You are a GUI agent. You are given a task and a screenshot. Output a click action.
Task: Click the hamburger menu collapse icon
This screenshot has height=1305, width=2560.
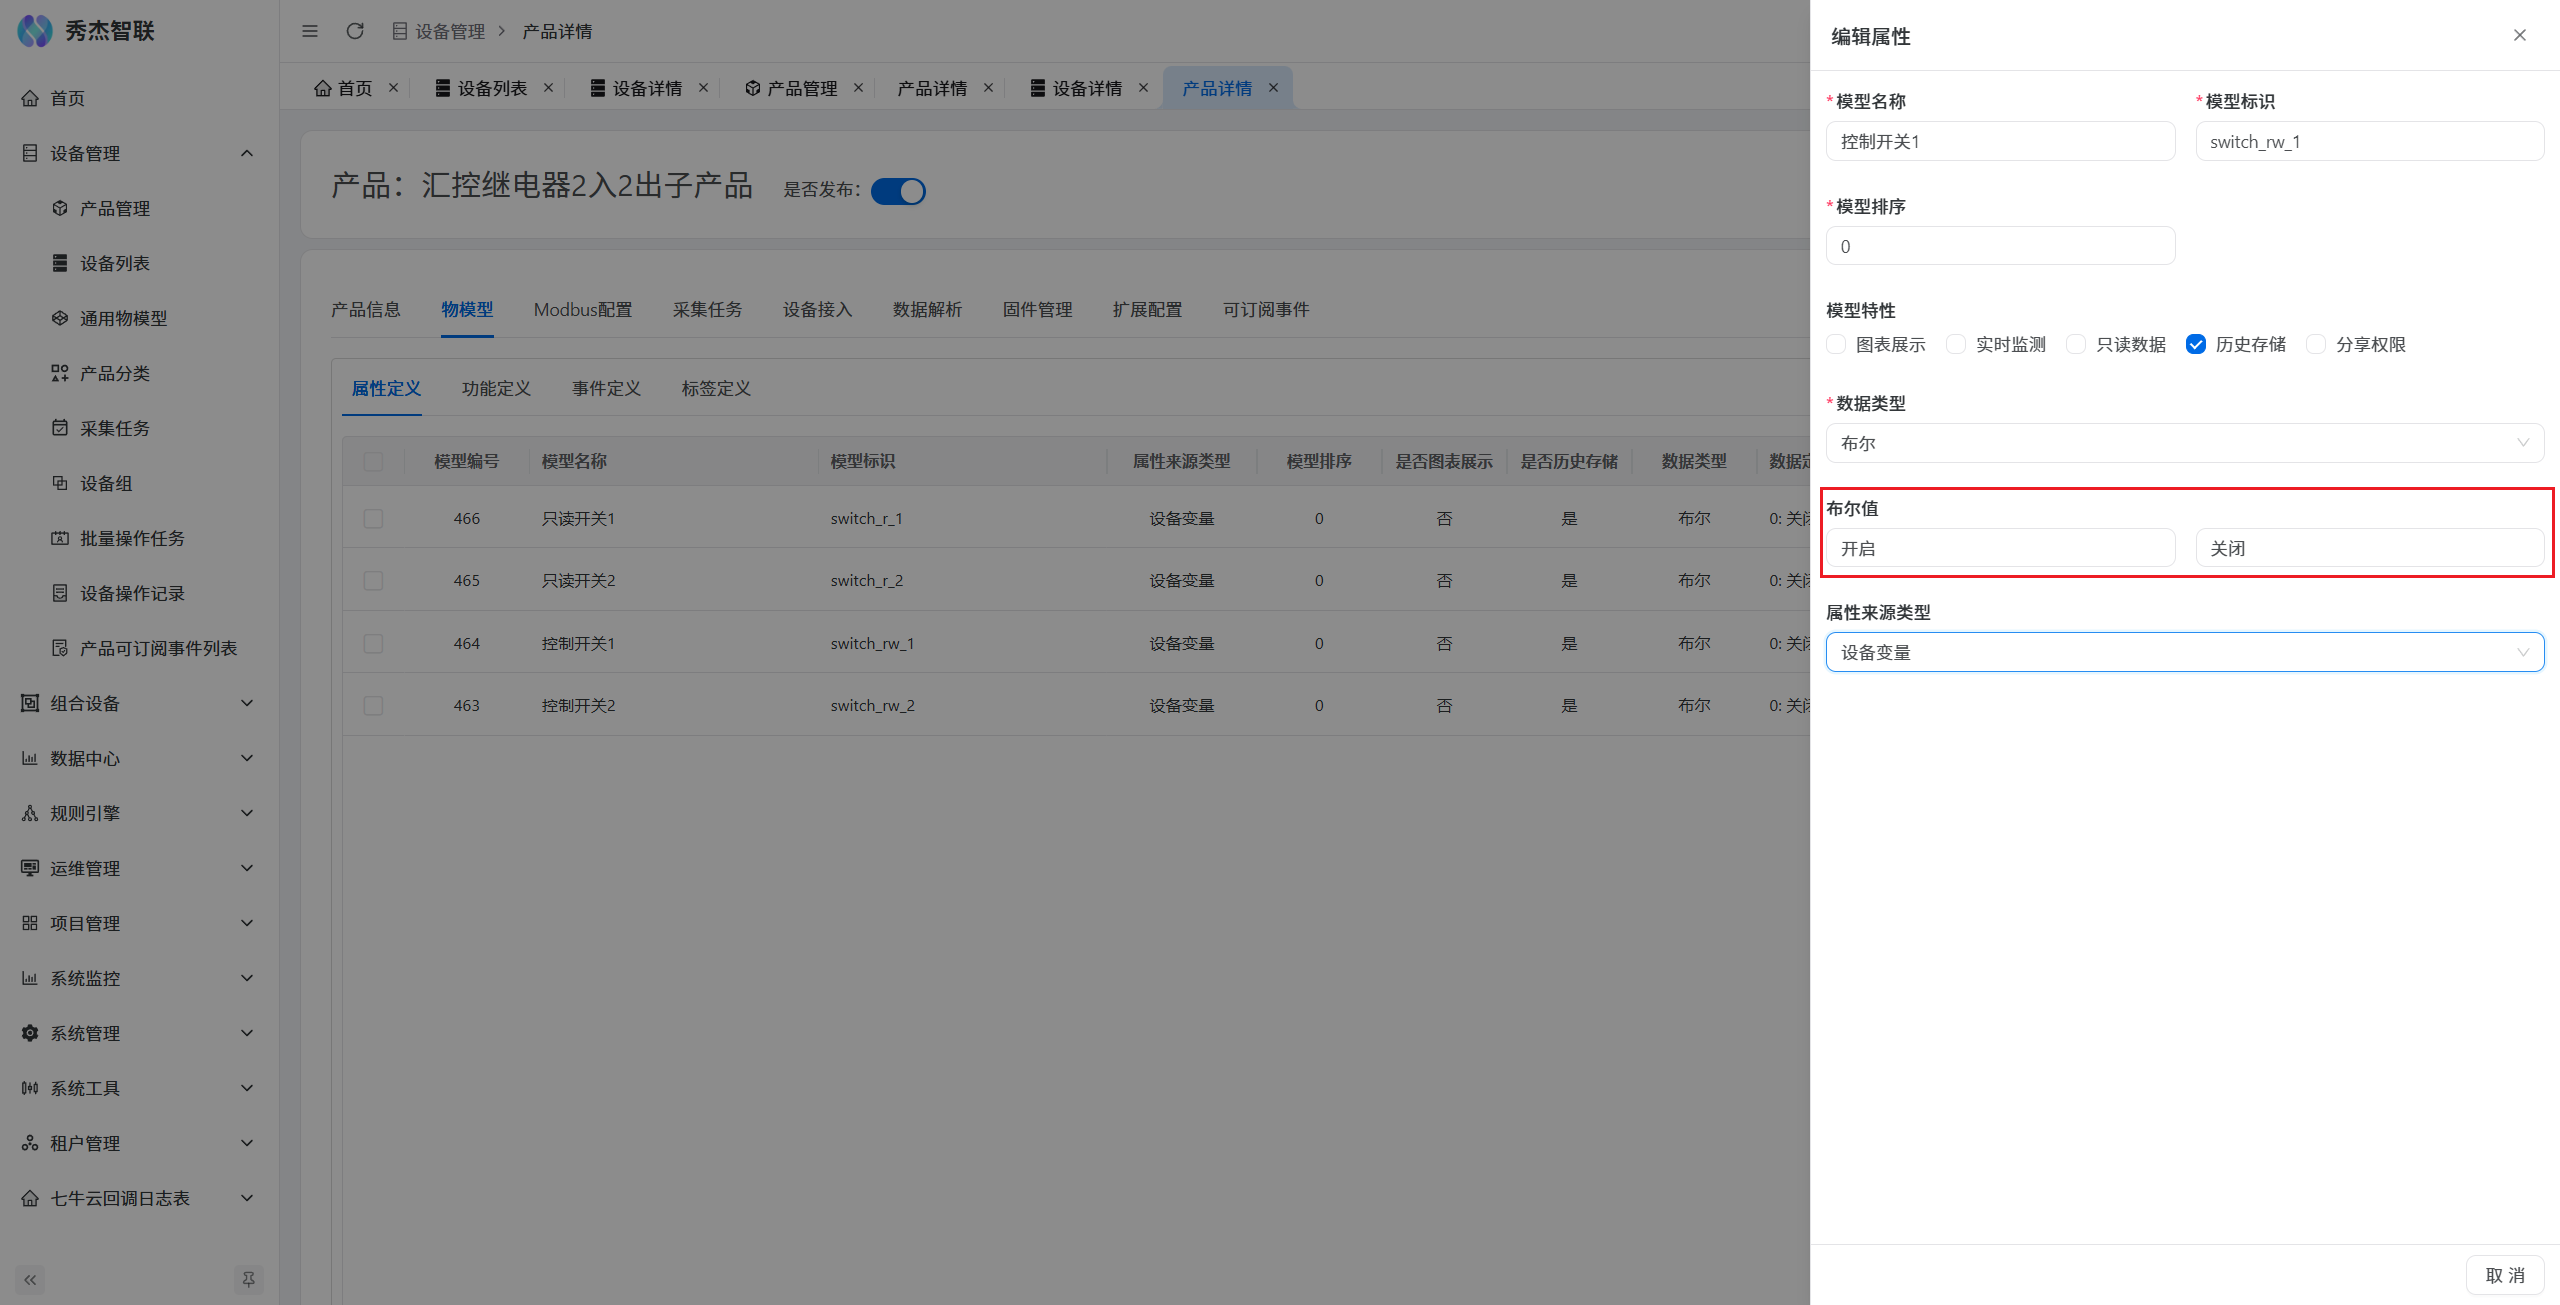[310, 31]
